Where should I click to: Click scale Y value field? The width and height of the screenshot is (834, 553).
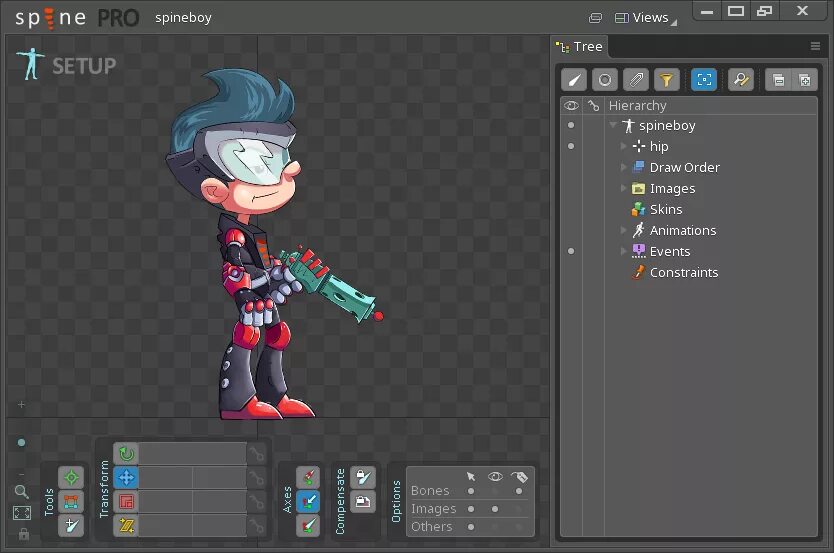220,501
